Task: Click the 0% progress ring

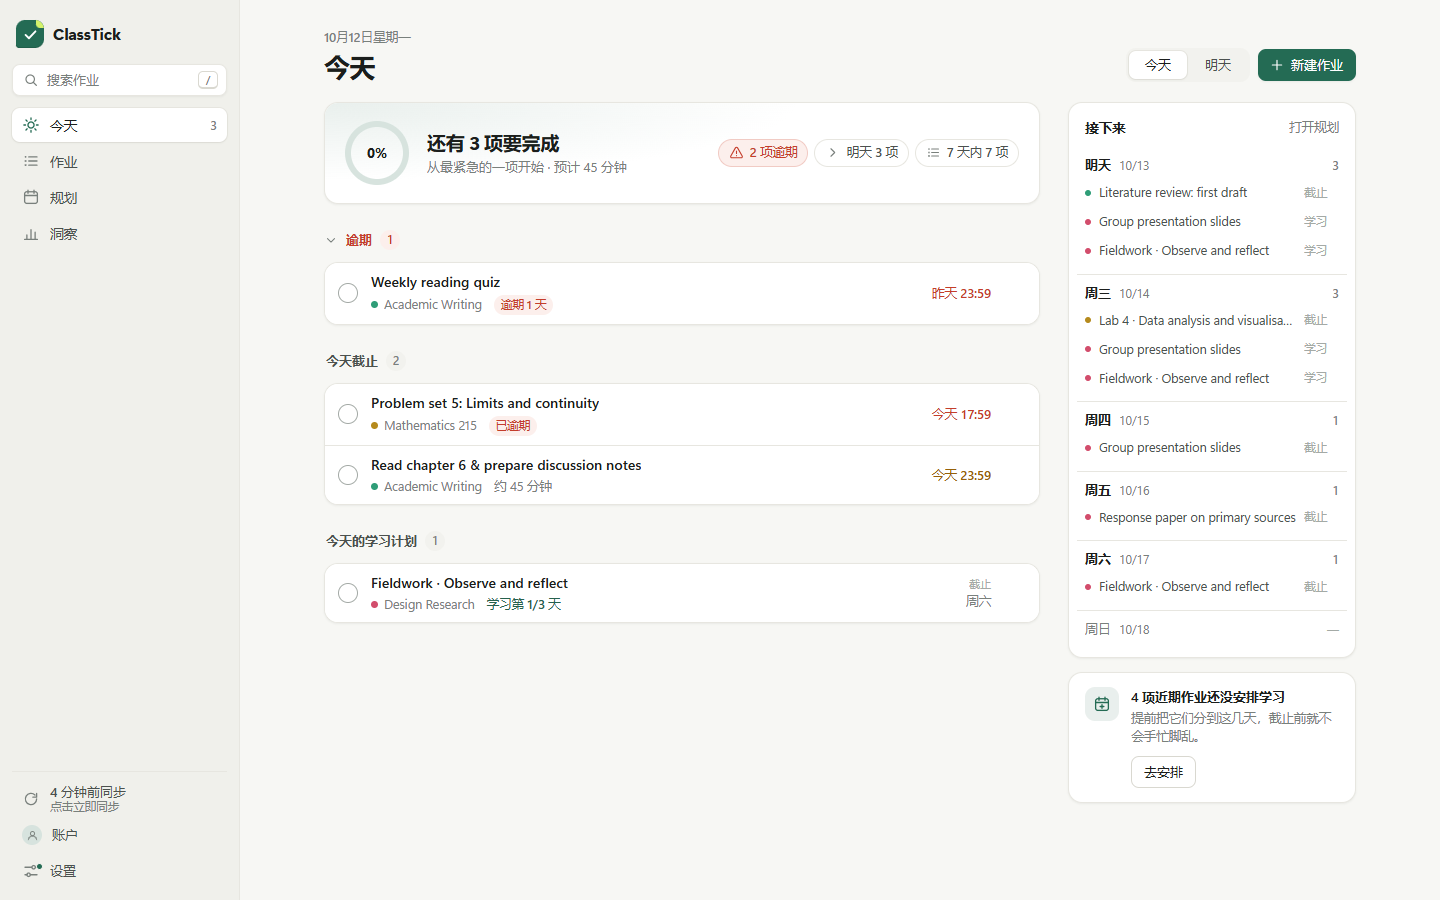Action: [377, 153]
